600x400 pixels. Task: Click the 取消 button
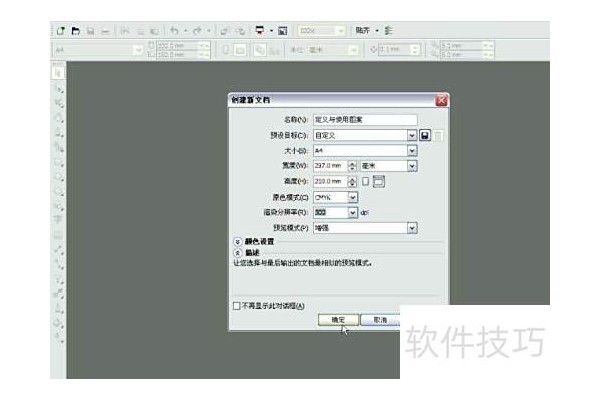380,320
